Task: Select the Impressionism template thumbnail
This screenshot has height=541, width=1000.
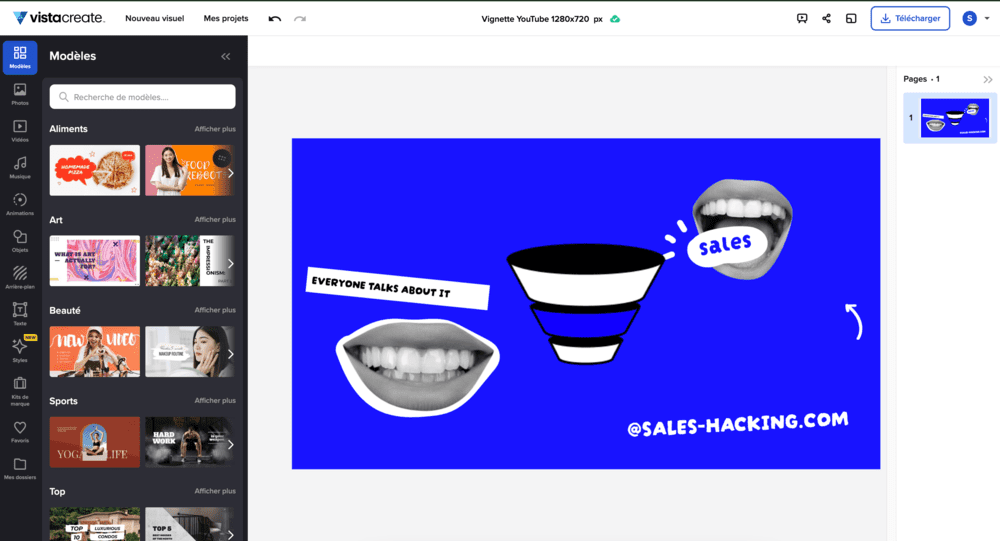Action: [189, 261]
